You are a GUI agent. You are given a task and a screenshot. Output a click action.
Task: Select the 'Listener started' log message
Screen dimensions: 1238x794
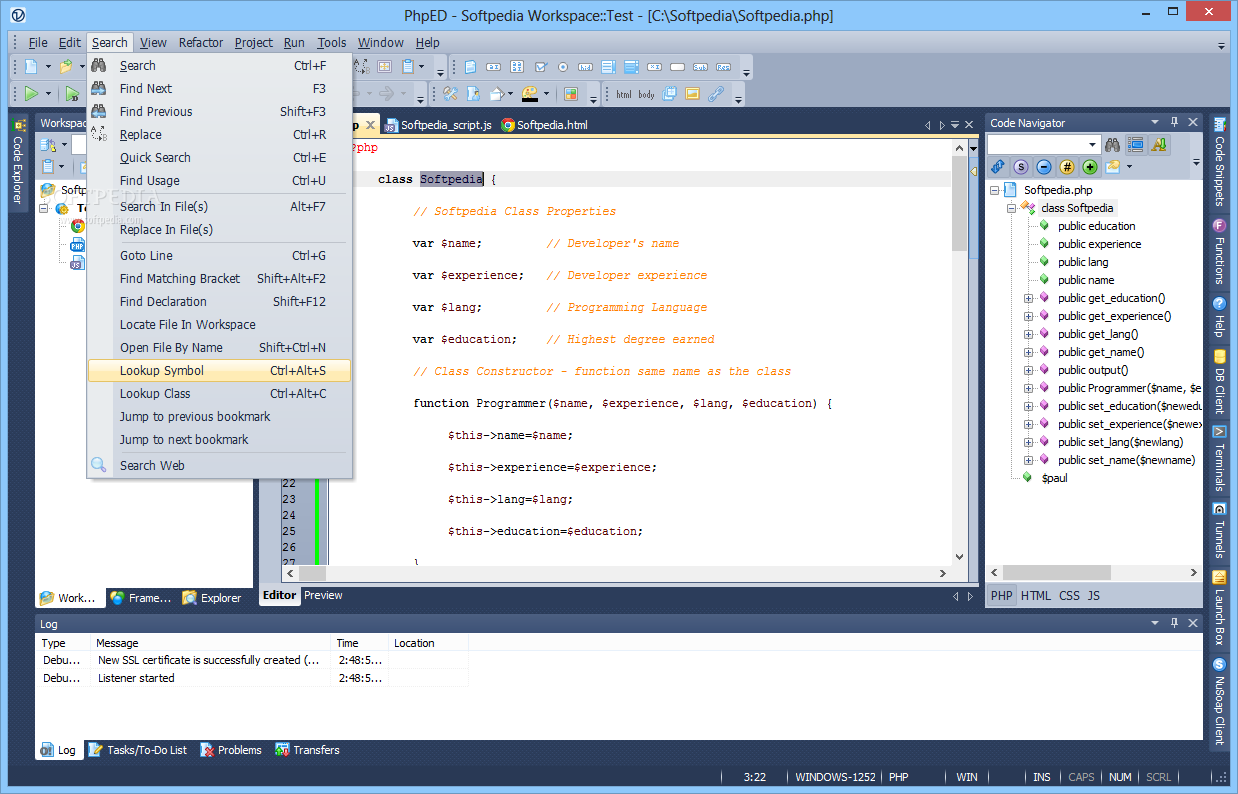click(136, 678)
